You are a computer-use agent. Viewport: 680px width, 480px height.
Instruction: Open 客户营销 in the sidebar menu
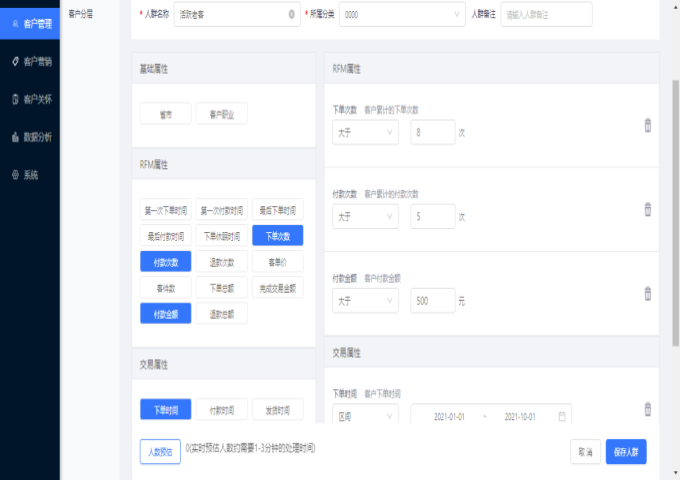click(30, 61)
